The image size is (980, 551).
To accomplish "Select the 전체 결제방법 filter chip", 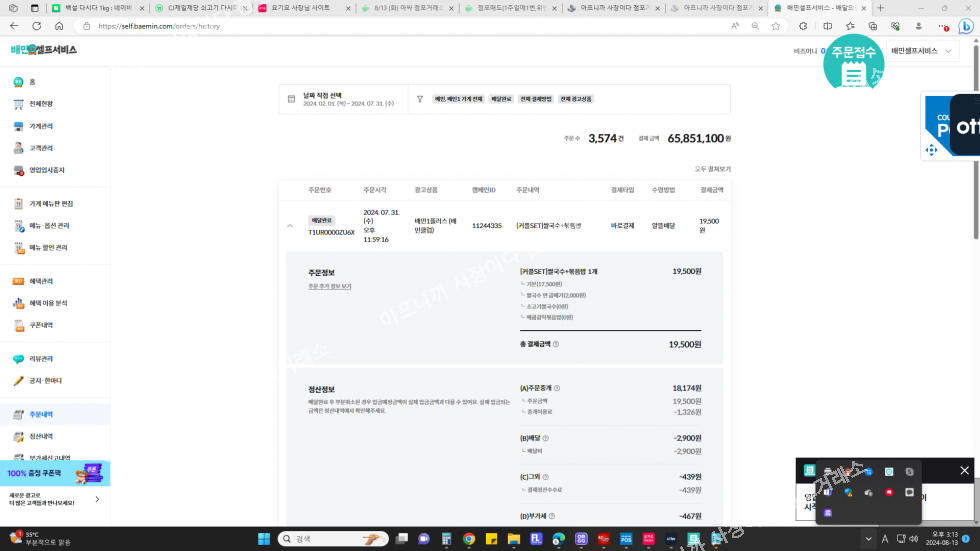I will point(535,99).
